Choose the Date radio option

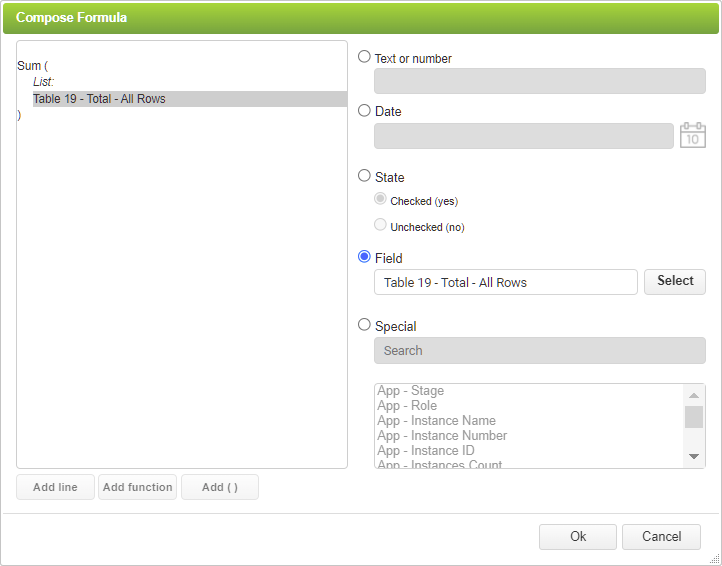pyautogui.click(x=364, y=111)
